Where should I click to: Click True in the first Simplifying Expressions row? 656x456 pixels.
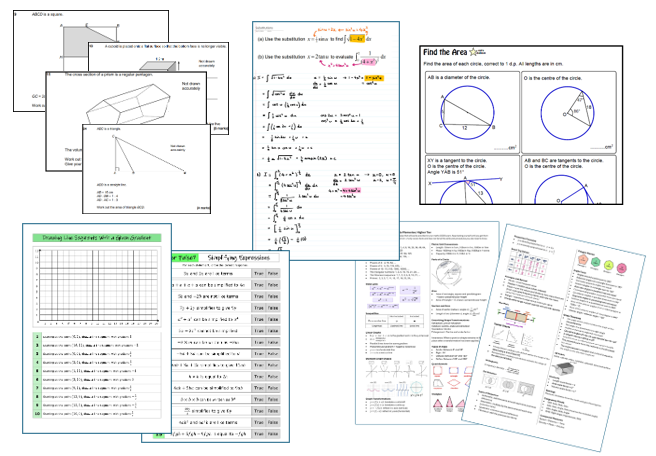click(259, 274)
